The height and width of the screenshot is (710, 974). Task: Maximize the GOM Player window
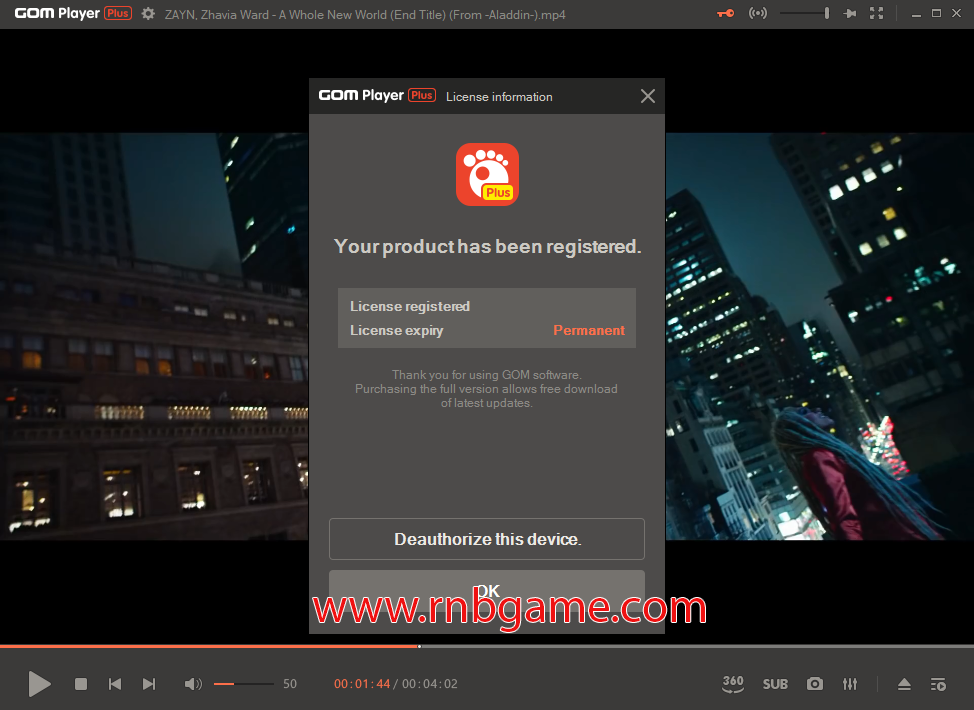[936, 13]
